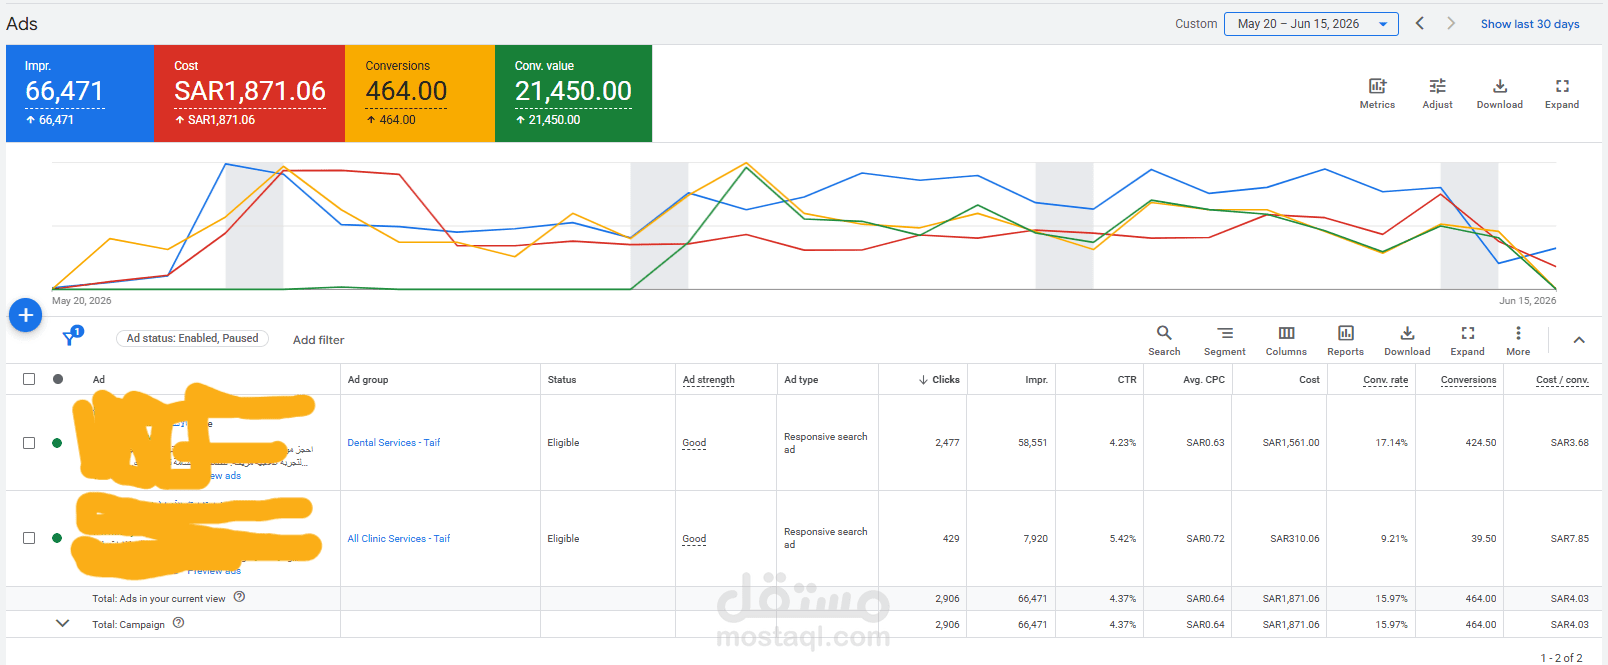
Task: Sort by the Ad group column
Action: click(368, 380)
